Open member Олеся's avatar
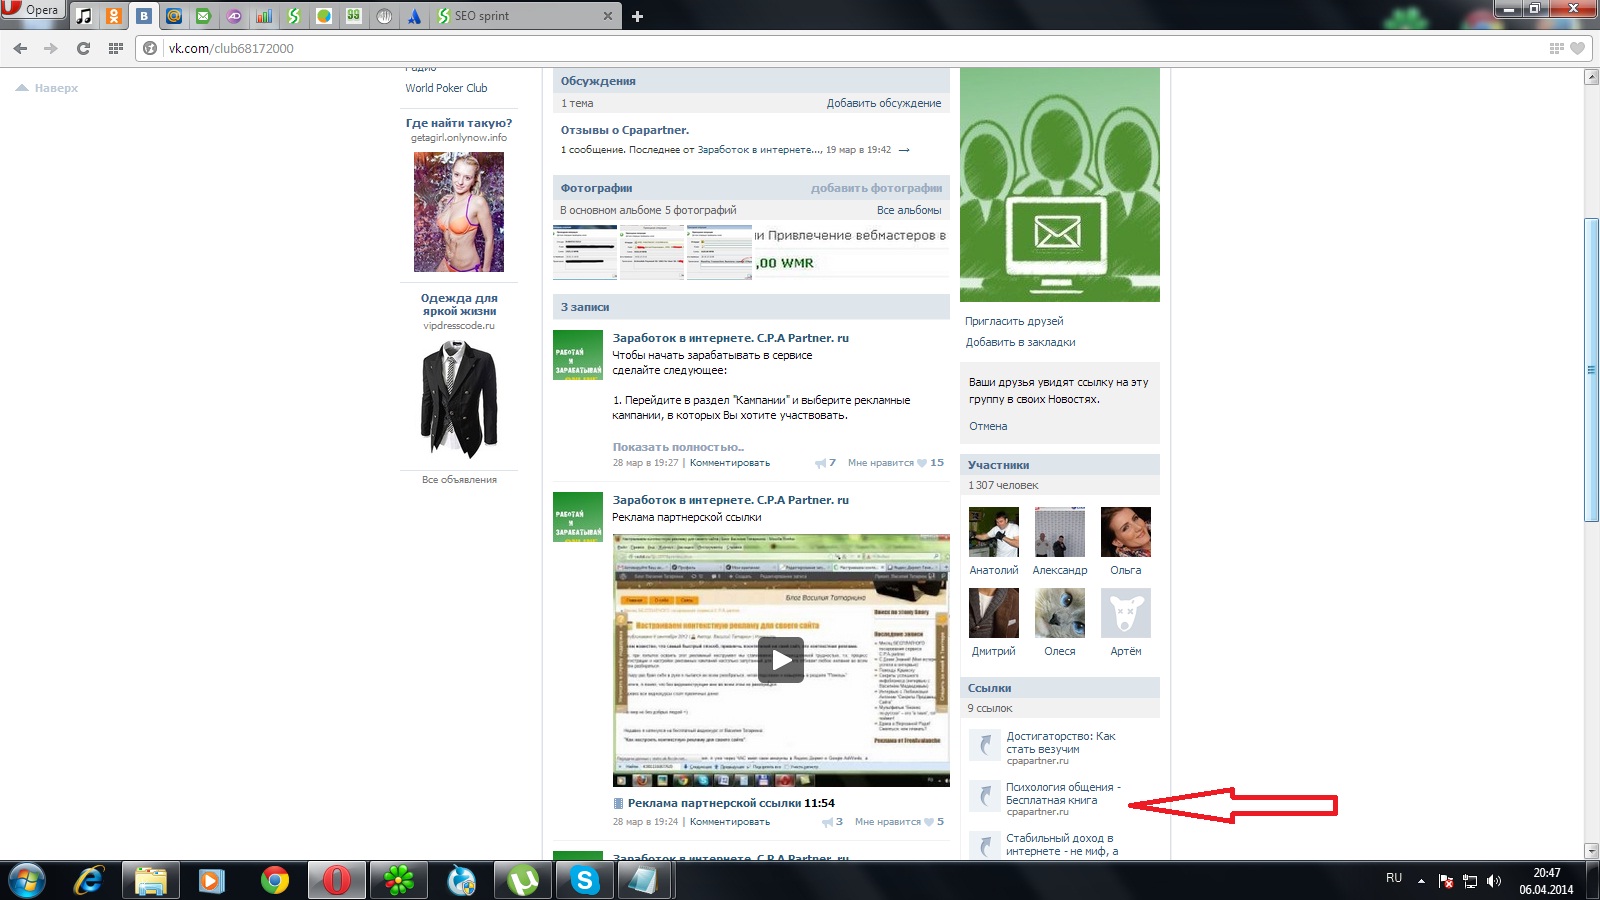Viewport: 1600px width, 900px height. 1060,613
